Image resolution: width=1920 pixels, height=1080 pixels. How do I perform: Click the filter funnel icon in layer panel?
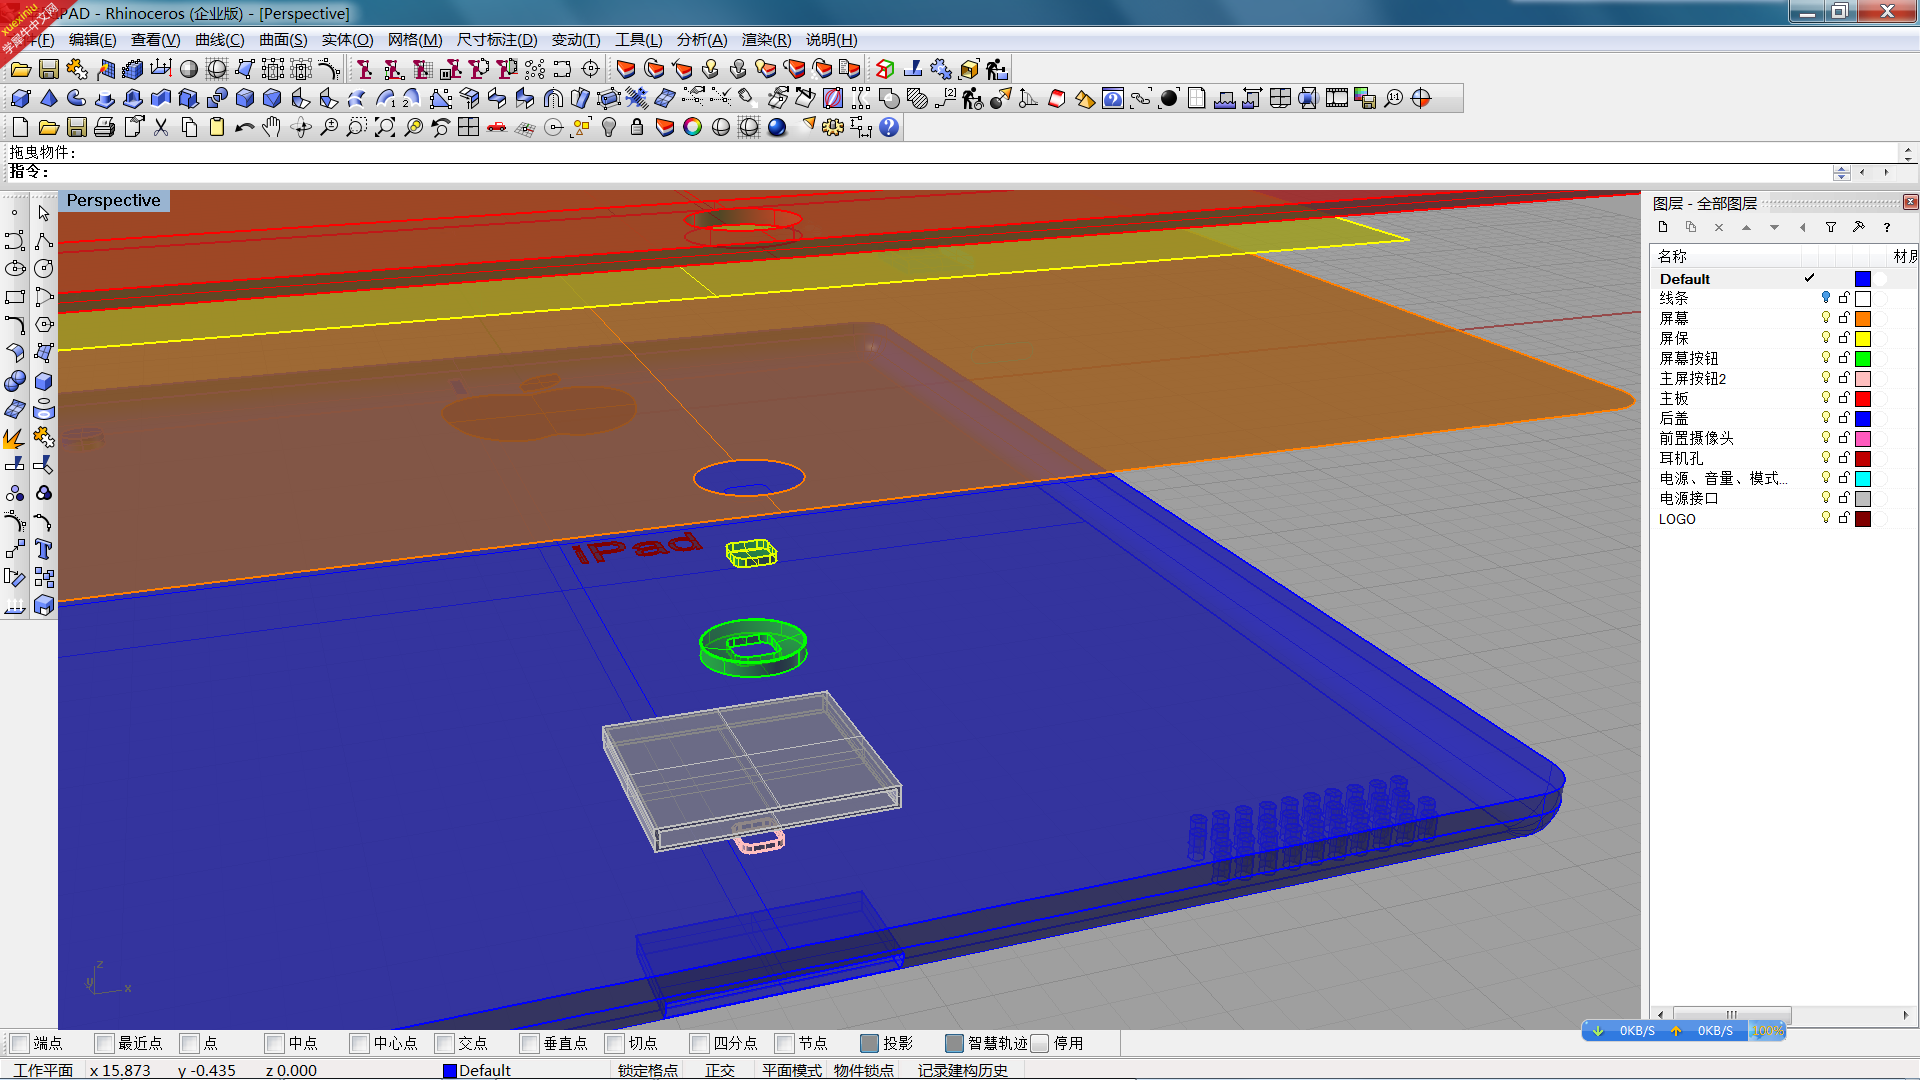pyautogui.click(x=1831, y=227)
